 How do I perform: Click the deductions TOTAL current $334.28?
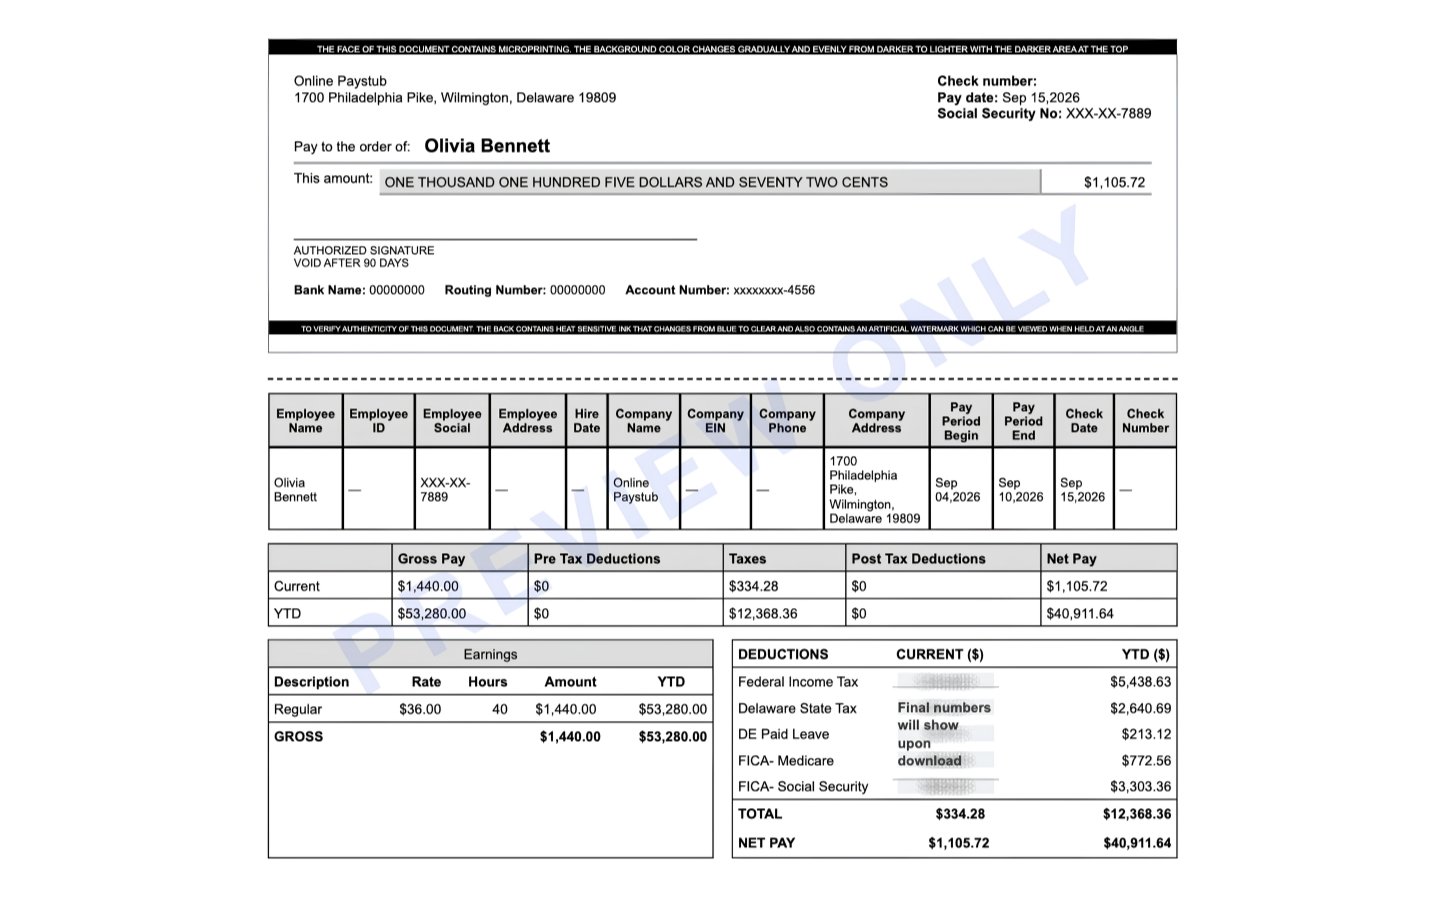(960, 814)
